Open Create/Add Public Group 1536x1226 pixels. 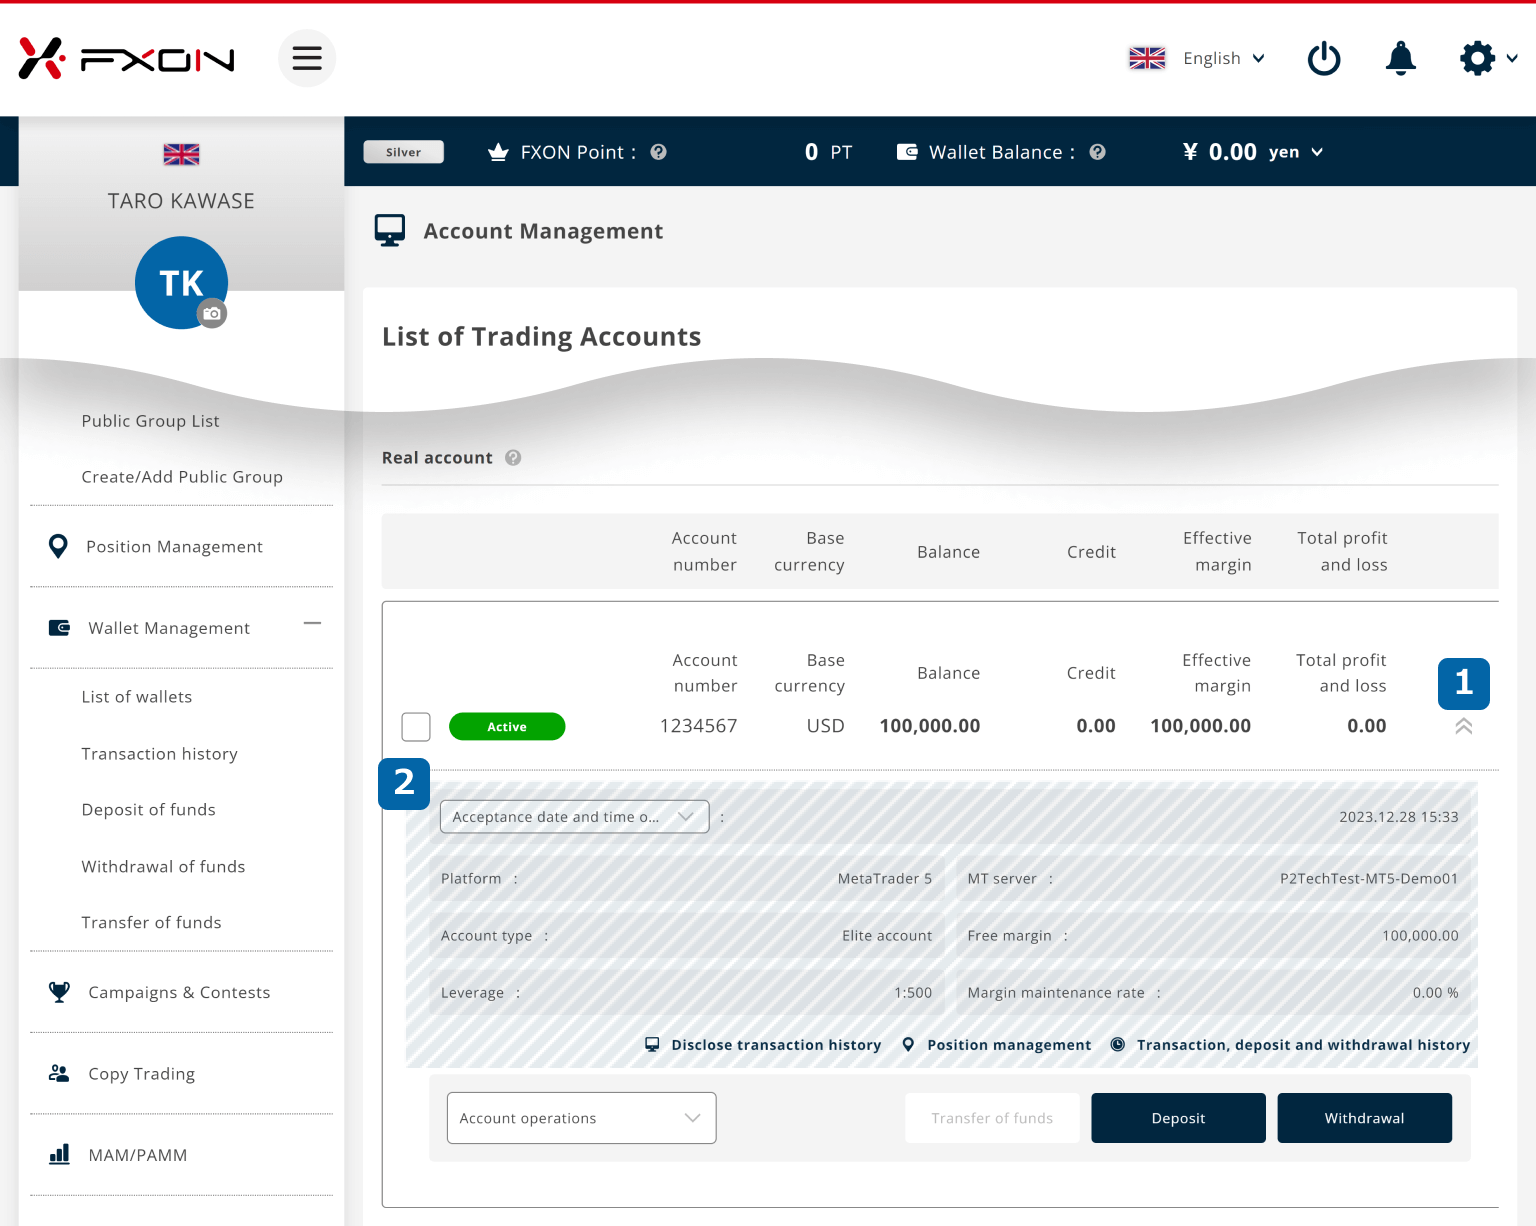182,477
